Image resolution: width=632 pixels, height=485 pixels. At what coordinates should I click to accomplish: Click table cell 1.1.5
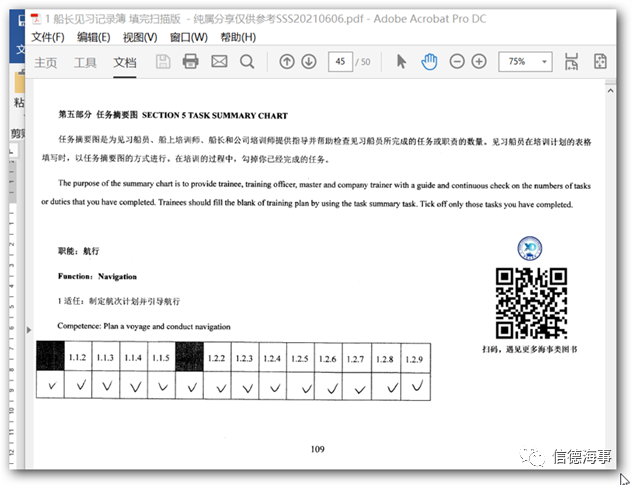pos(161,357)
